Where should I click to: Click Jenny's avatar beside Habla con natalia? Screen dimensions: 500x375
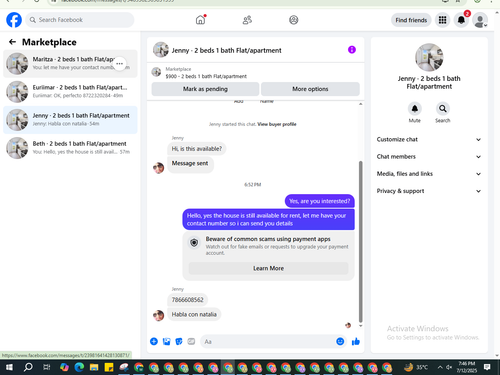pos(158,315)
